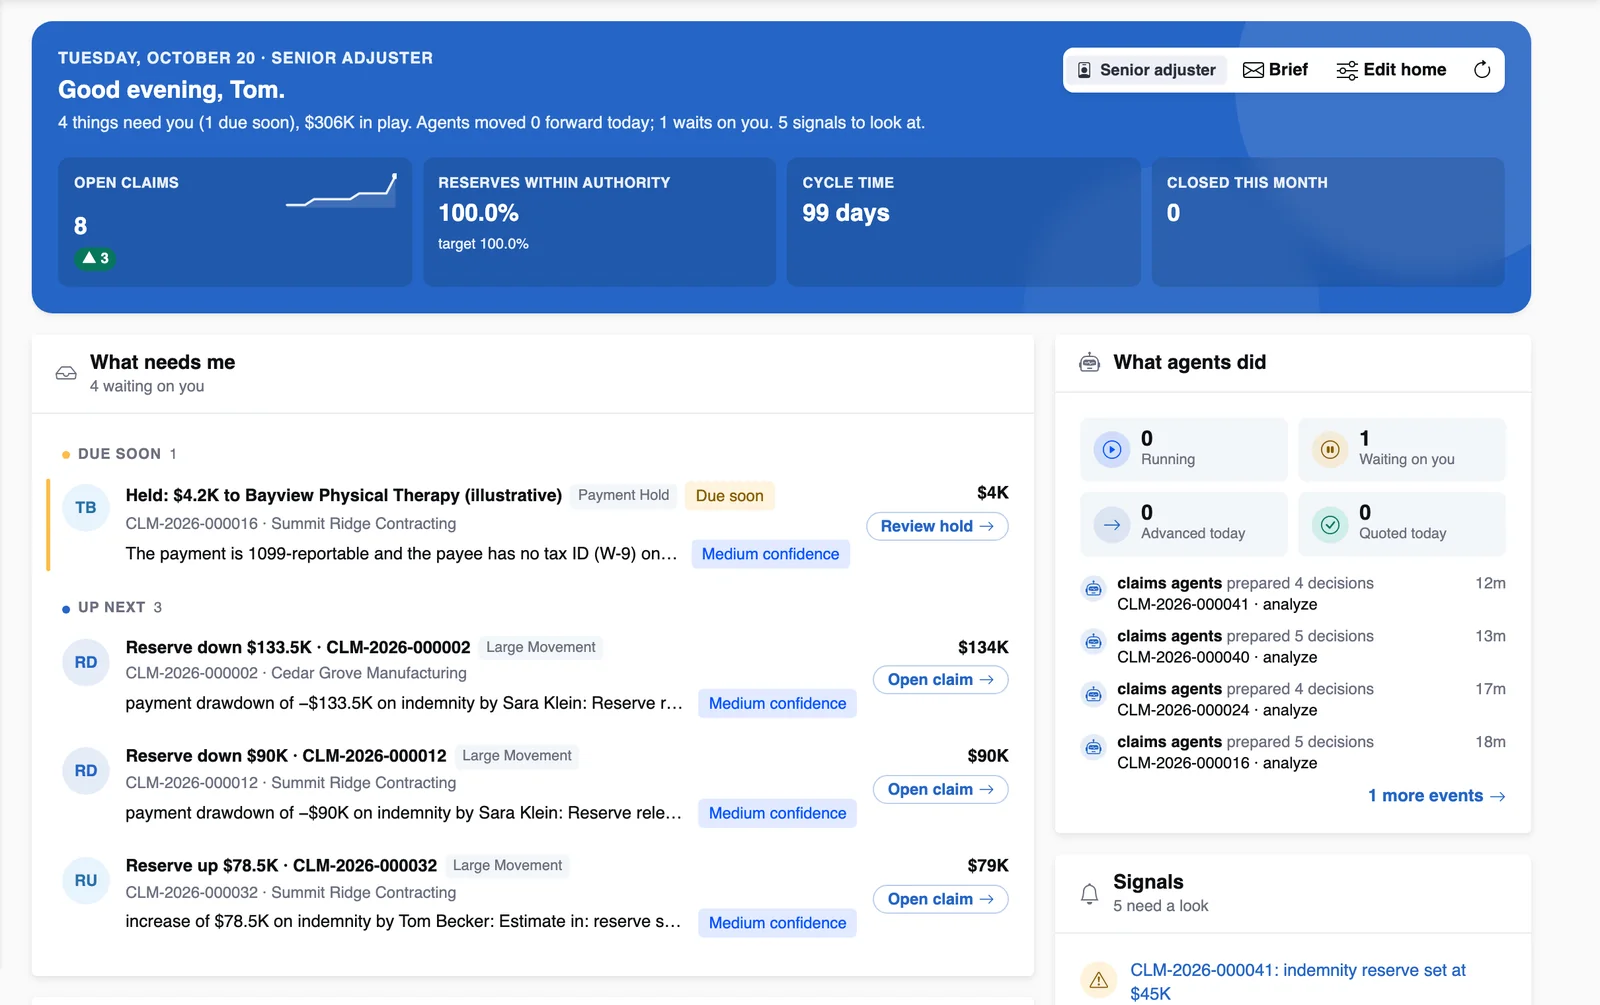Open the Senior adjuster role selector
The width and height of the screenshot is (1600, 1005).
(x=1146, y=70)
